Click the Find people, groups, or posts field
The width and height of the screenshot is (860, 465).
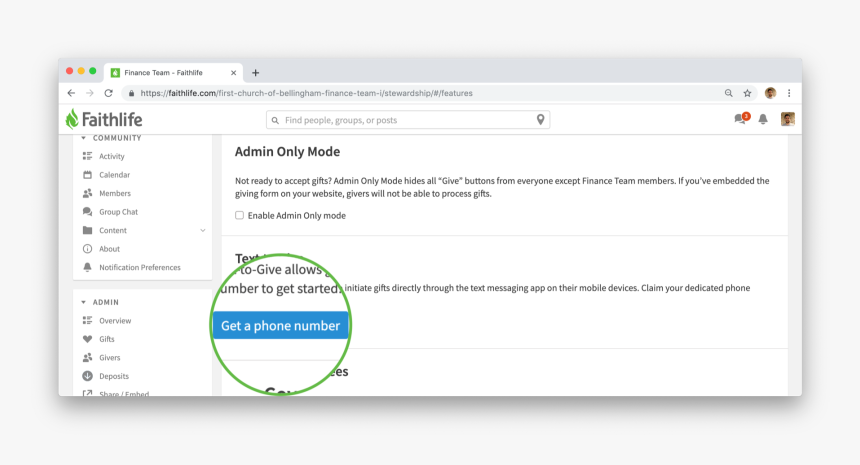pyautogui.click(x=405, y=120)
